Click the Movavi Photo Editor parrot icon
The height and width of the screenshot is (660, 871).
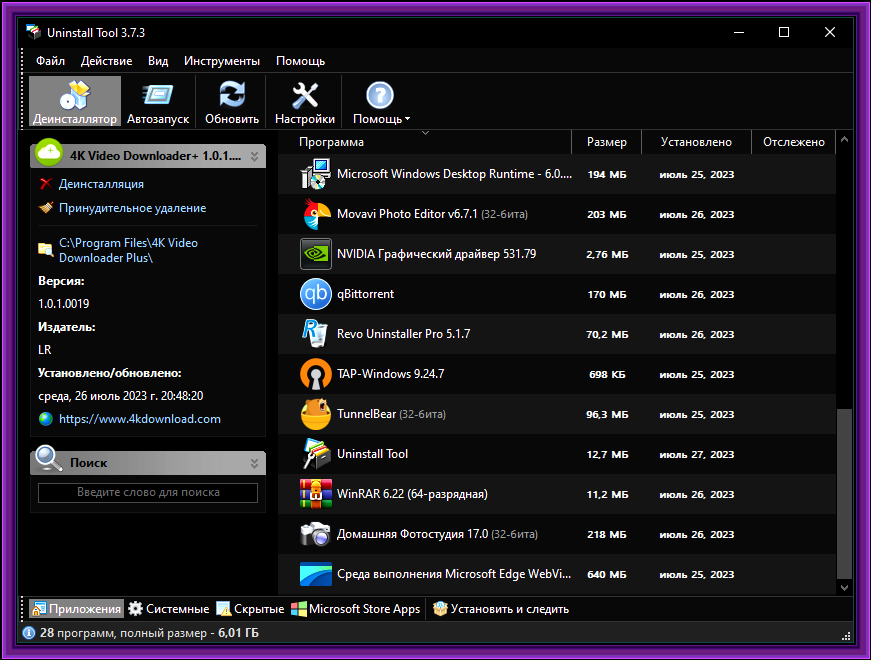point(316,214)
